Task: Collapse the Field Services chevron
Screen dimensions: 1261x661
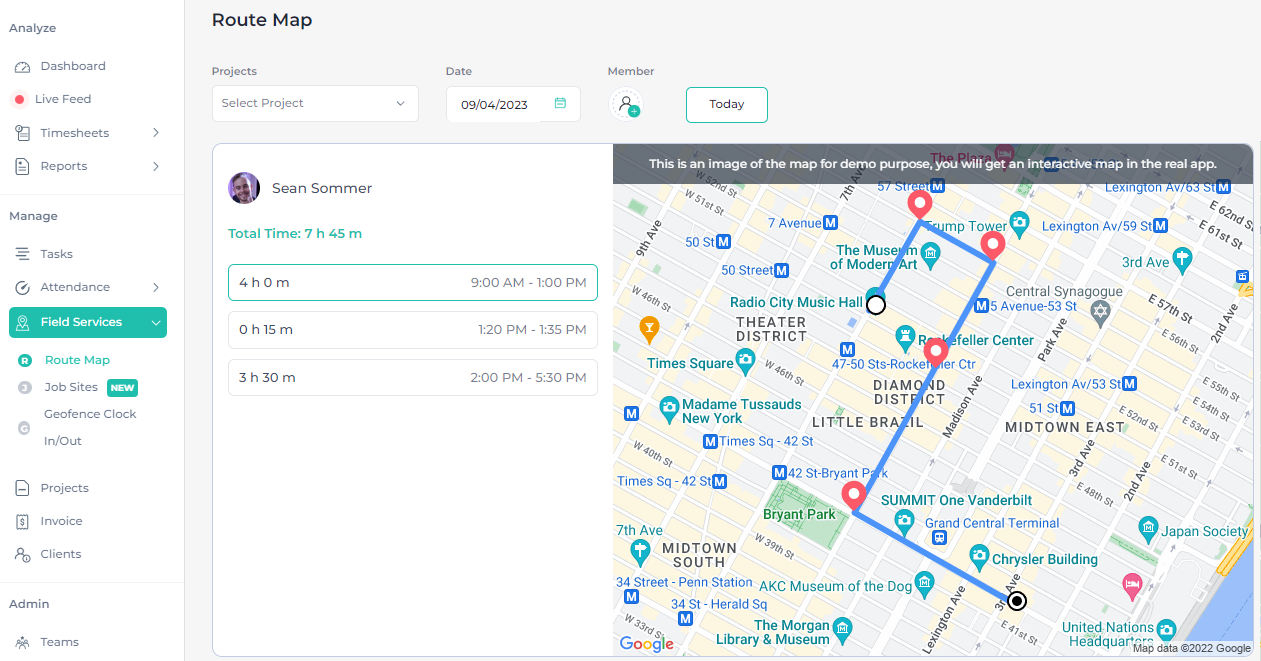Action: 155,323
